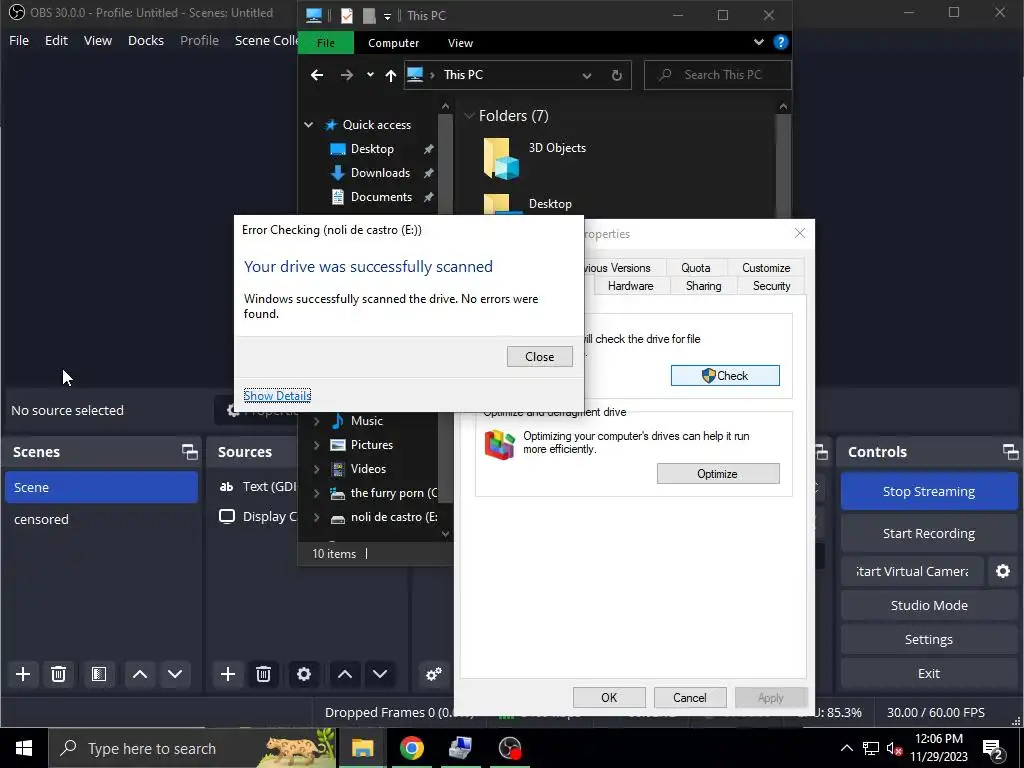
Task: Click the muted volume tray icon
Action: point(893,749)
